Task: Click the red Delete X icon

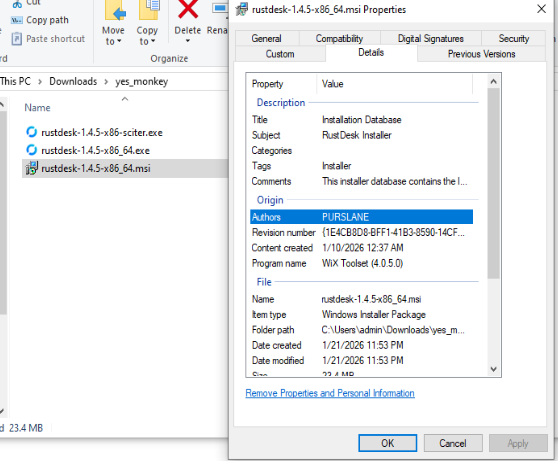Action: (188, 9)
